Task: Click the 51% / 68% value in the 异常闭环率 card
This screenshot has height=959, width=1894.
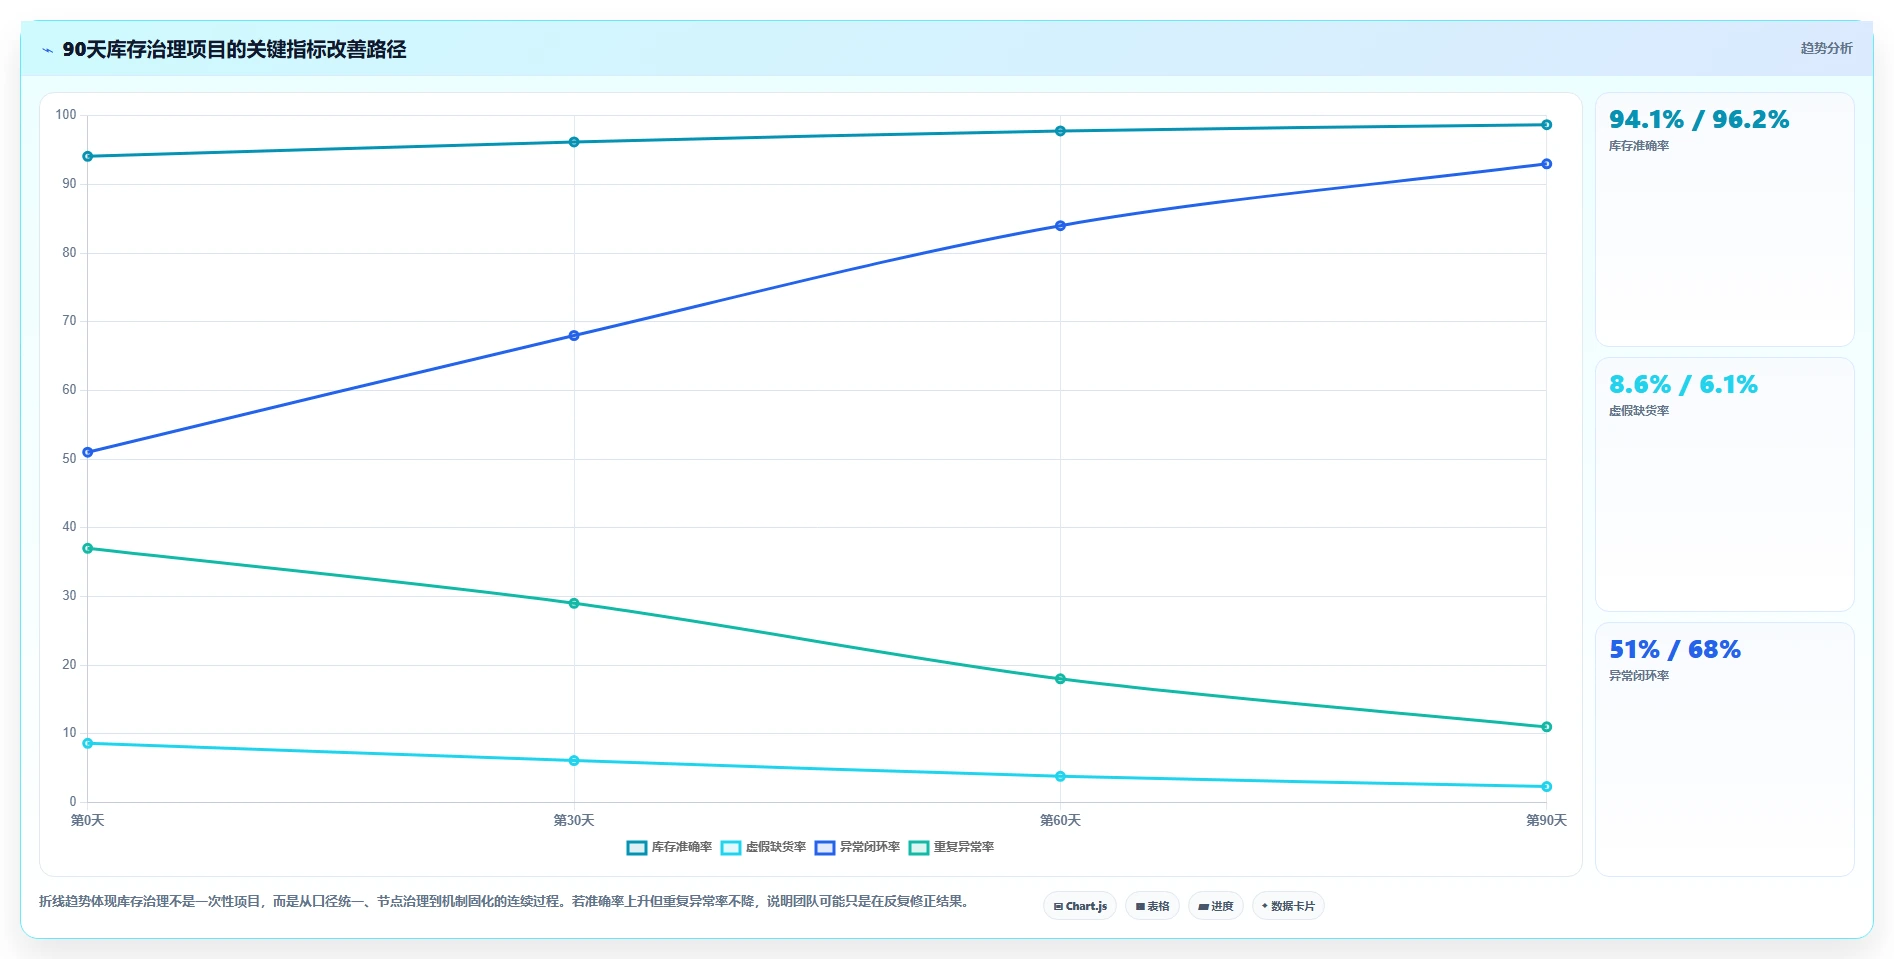Action: pyautogui.click(x=1675, y=650)
